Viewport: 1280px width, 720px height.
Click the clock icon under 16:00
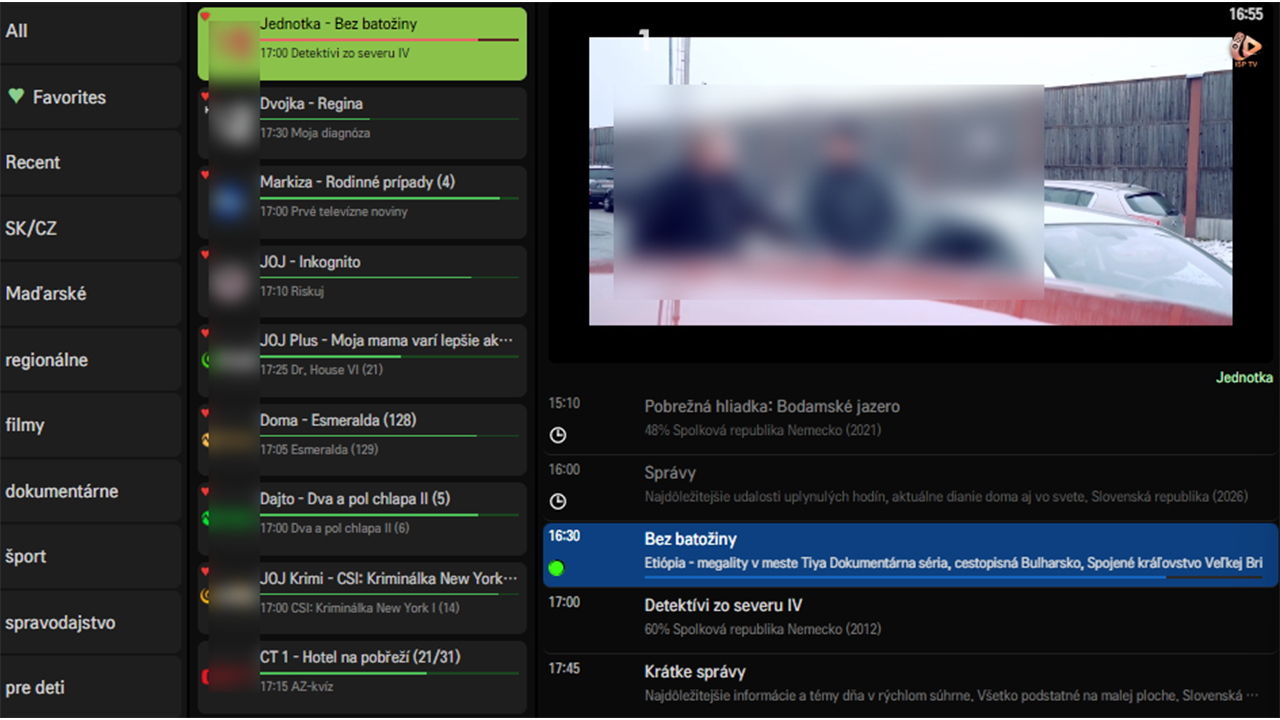coord(558,501)
